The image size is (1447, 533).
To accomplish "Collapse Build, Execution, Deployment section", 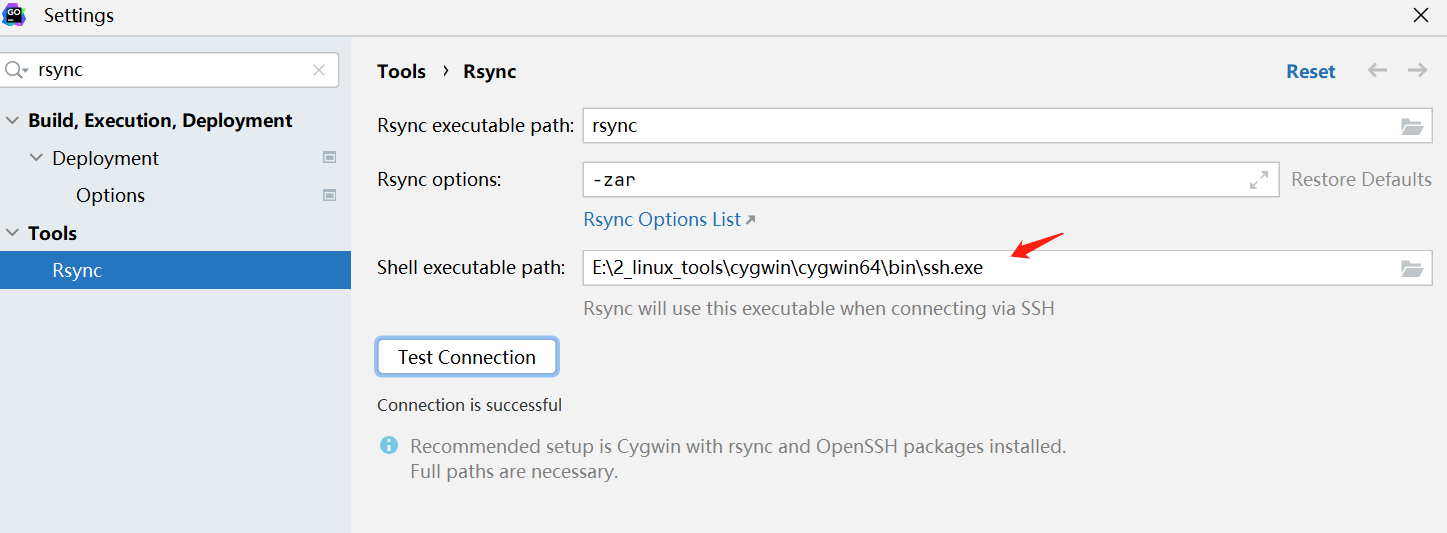I will coord(12,121).
